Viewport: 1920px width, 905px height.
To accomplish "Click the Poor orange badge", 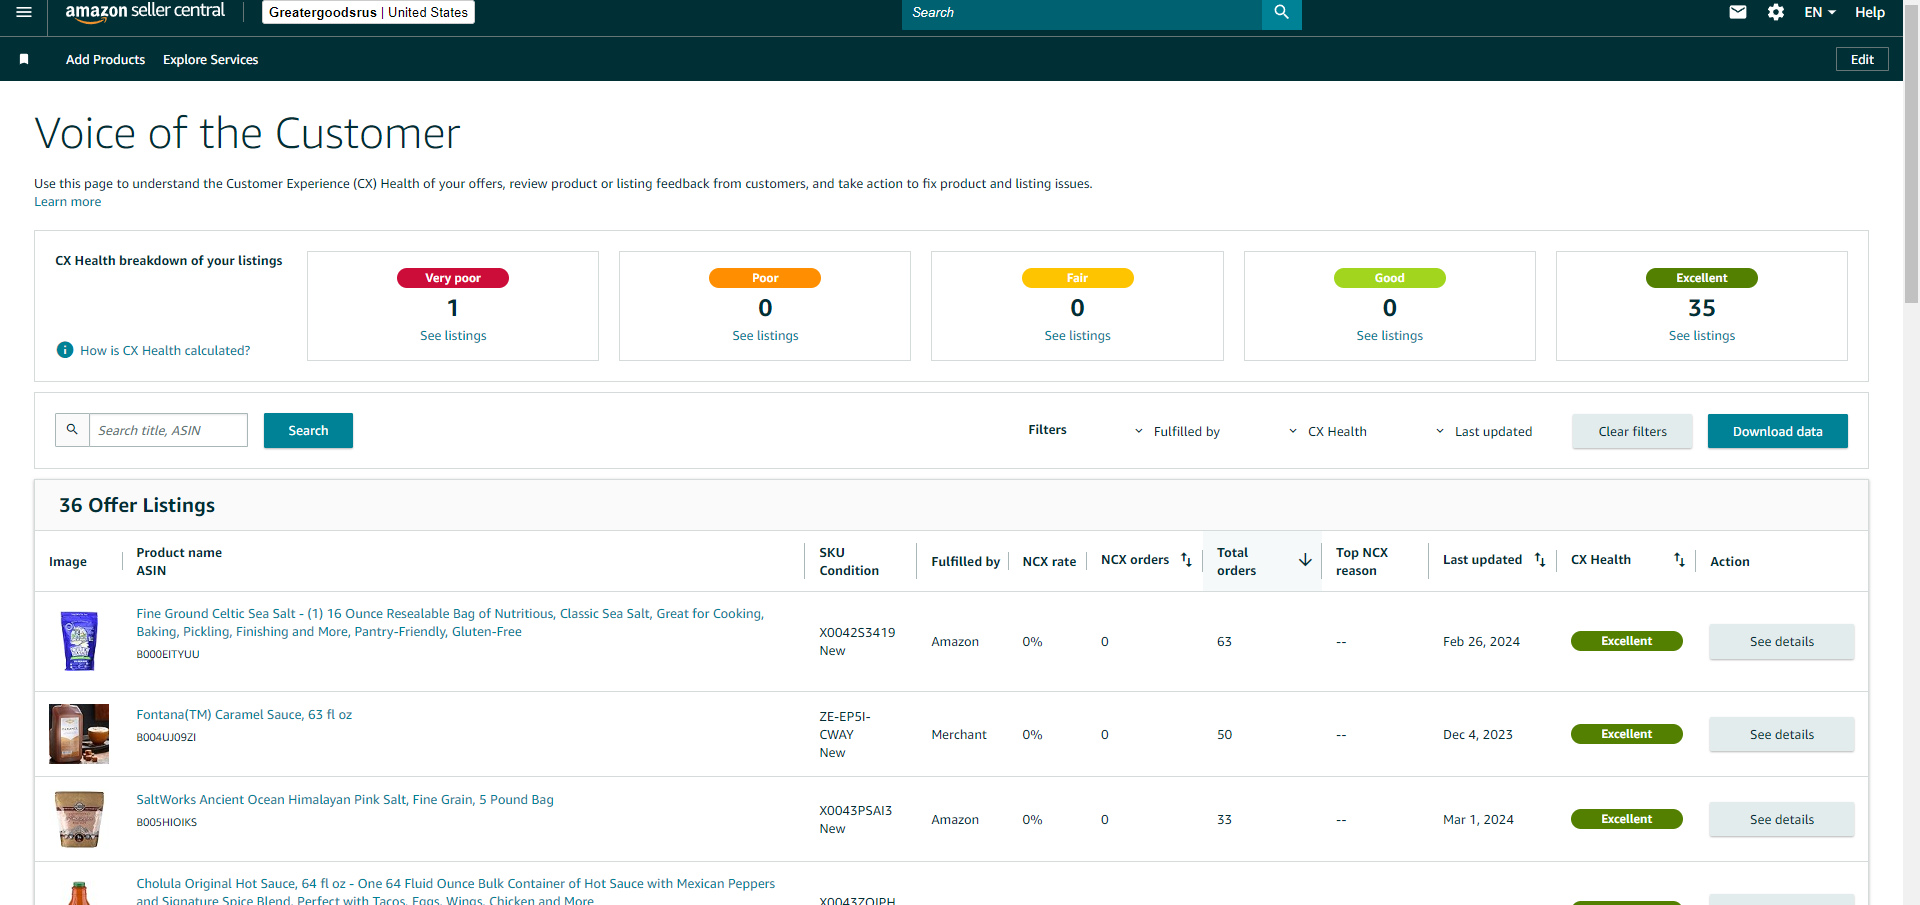I will coord(765,278).
